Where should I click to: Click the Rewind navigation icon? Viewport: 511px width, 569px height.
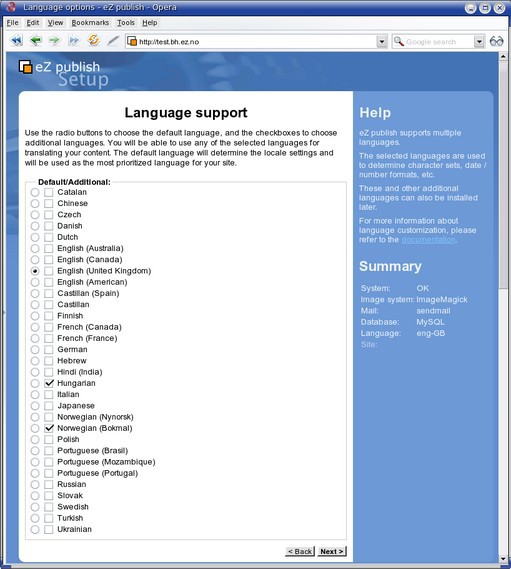[x=16, y=41]
